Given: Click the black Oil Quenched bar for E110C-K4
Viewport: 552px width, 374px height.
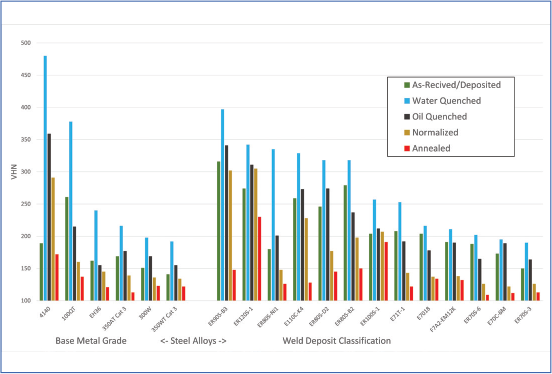Looking at the screenshot, I should (302, 245).
